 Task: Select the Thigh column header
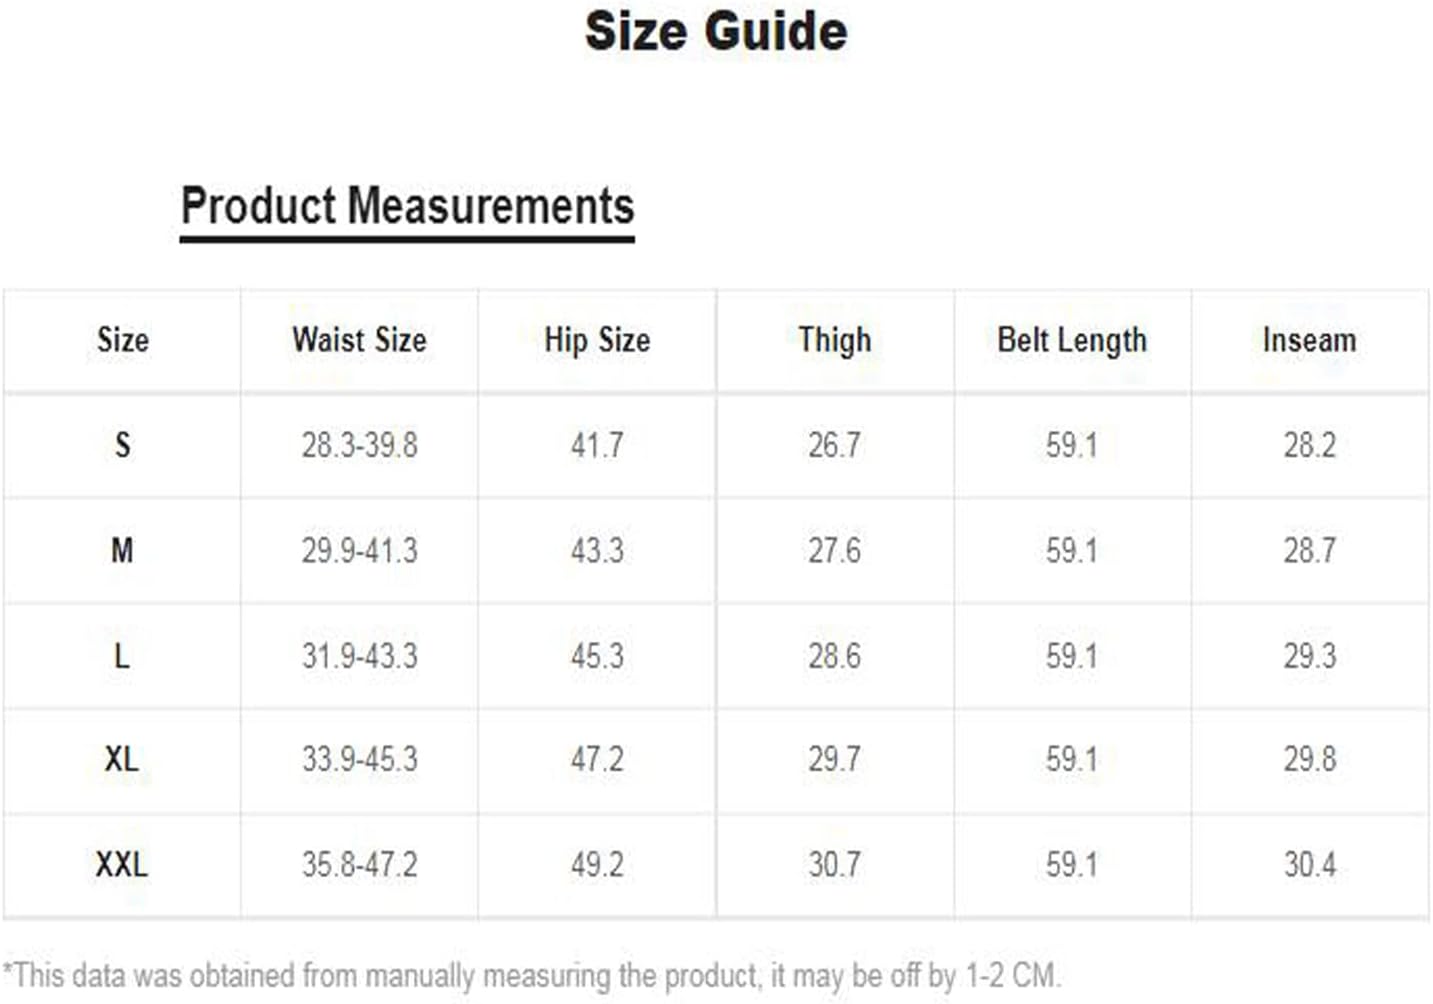point(834,340)
